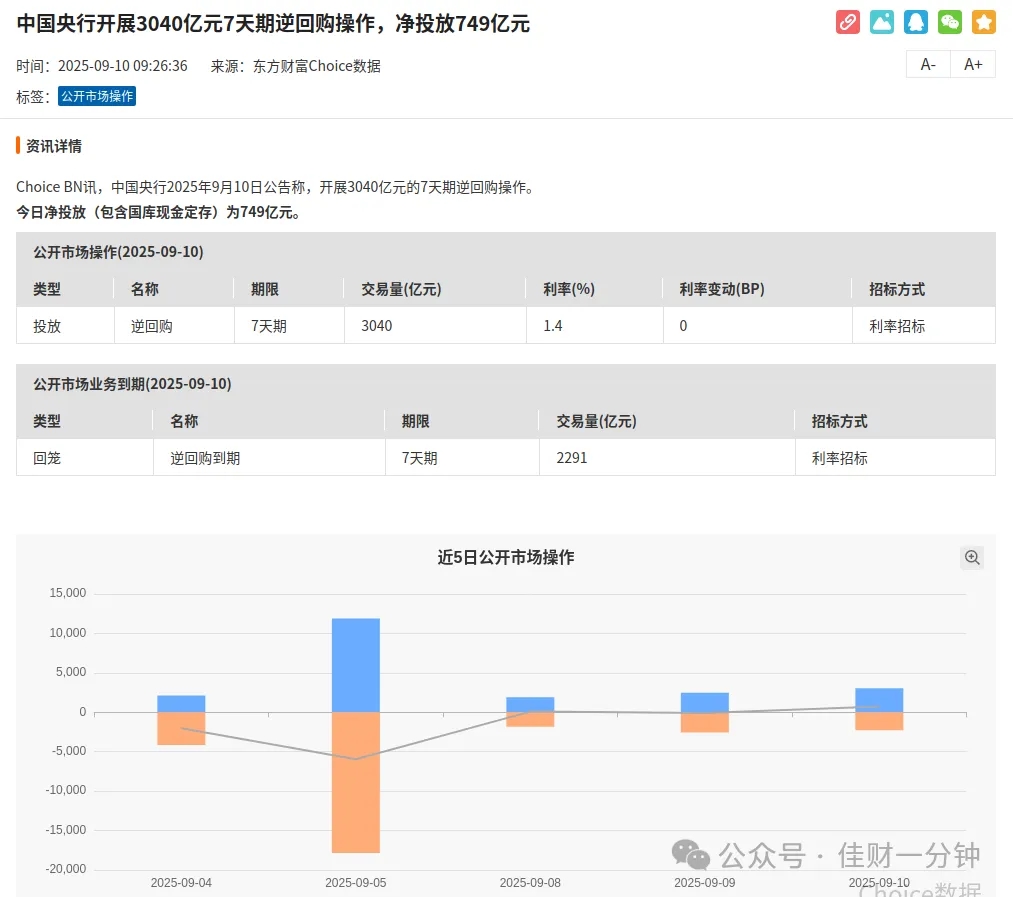Zoom the chart with magnifier icon

[972, 558]
